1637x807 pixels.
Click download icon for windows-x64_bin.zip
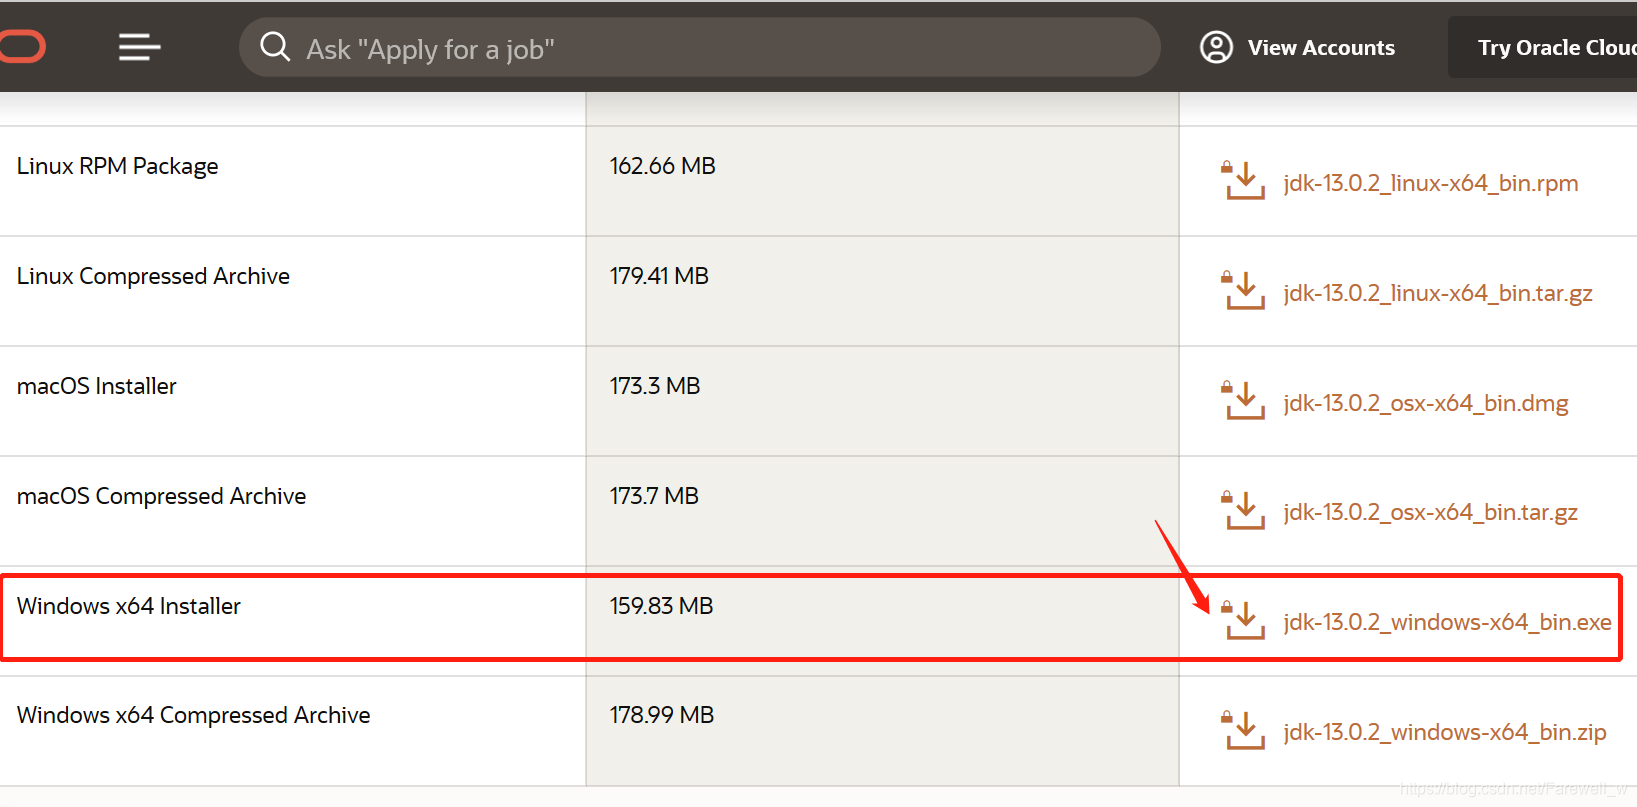pyautogui.click(x=1244, y=731)
